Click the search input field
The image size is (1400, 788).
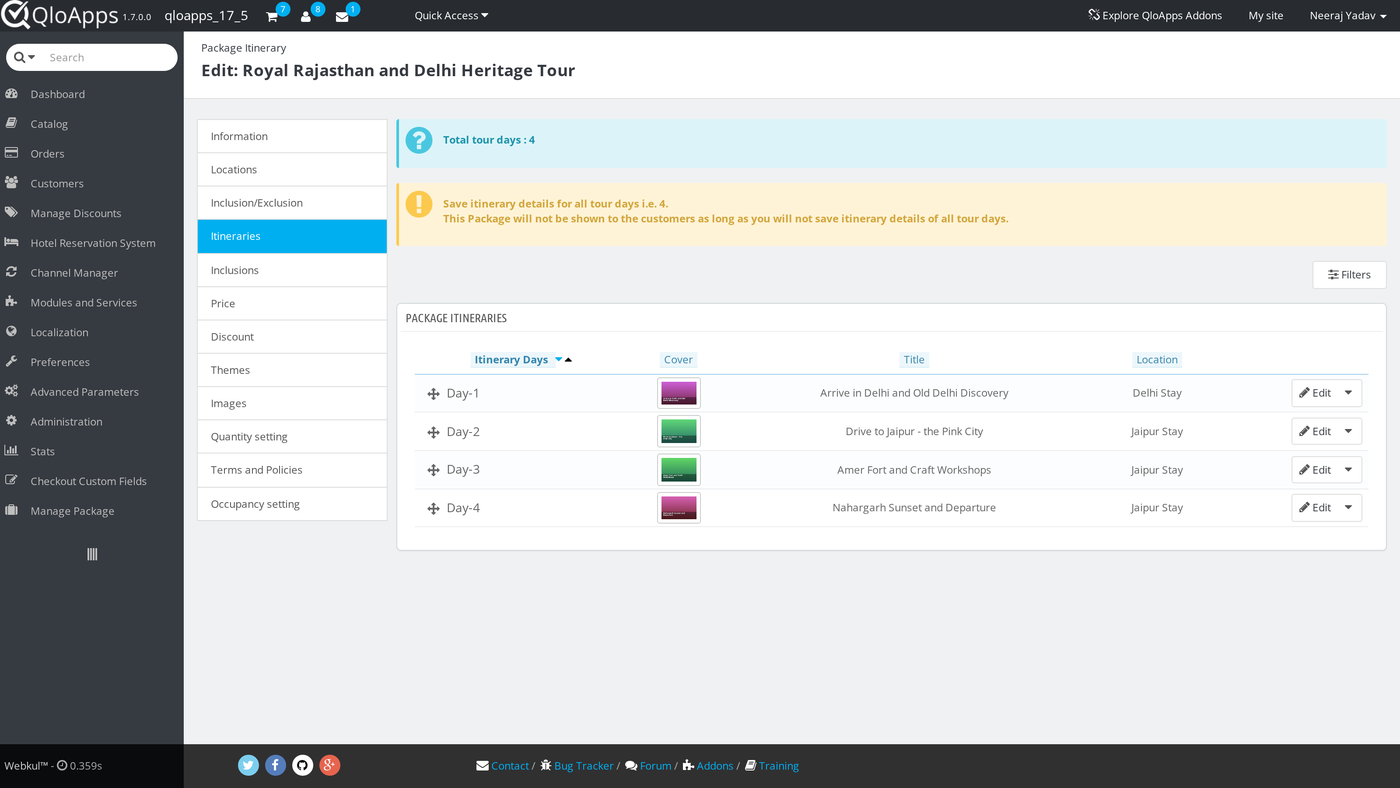coord(110,57)
